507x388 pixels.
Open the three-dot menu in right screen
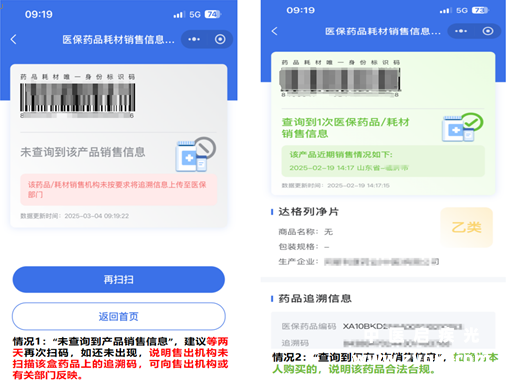click(461, 31)
